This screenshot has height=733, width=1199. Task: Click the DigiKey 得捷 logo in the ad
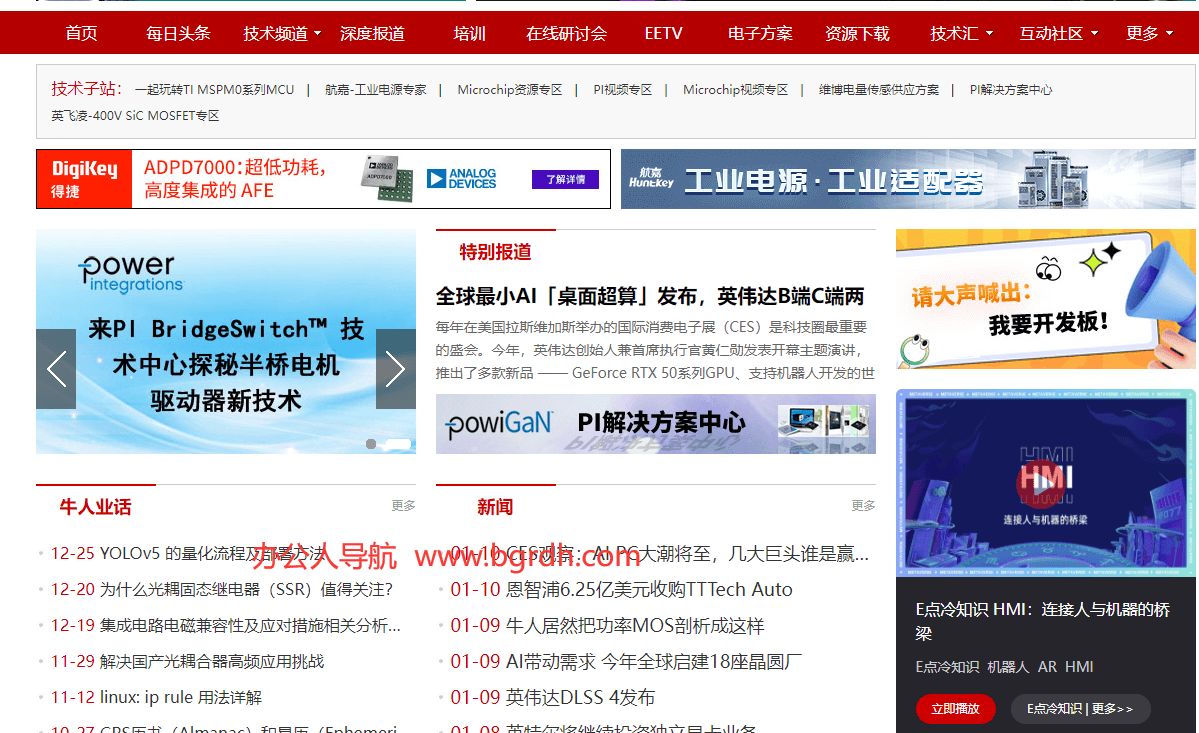(84, 179)
